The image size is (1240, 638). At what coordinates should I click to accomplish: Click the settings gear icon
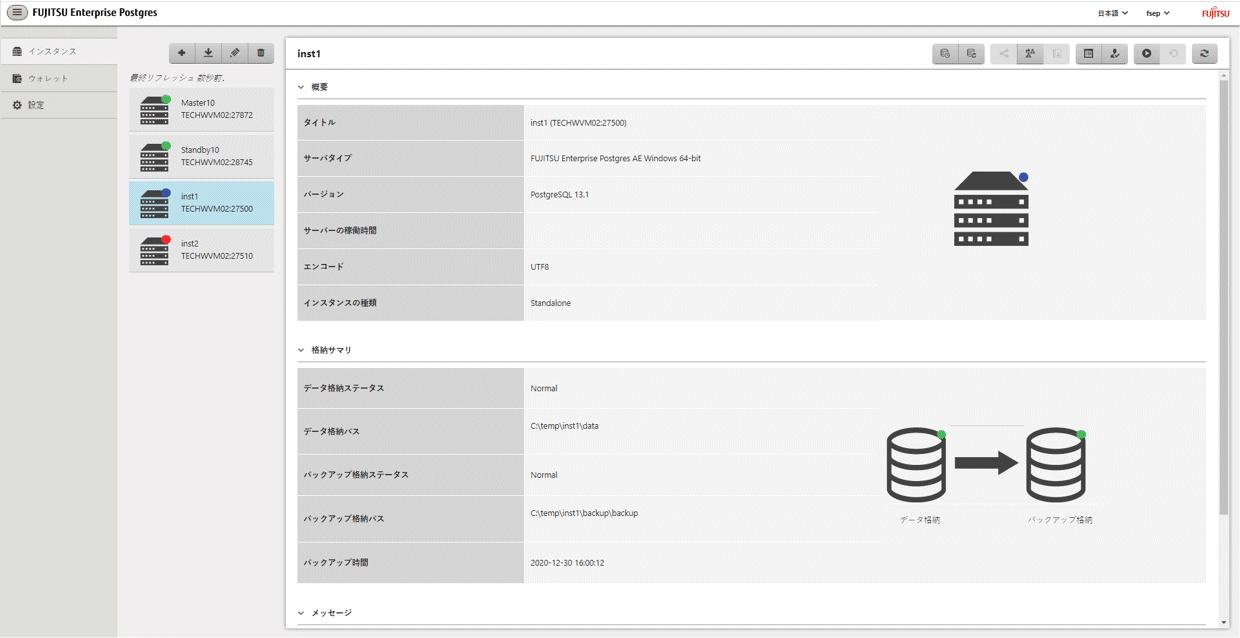pyautogui.click(x=17, y=105)
